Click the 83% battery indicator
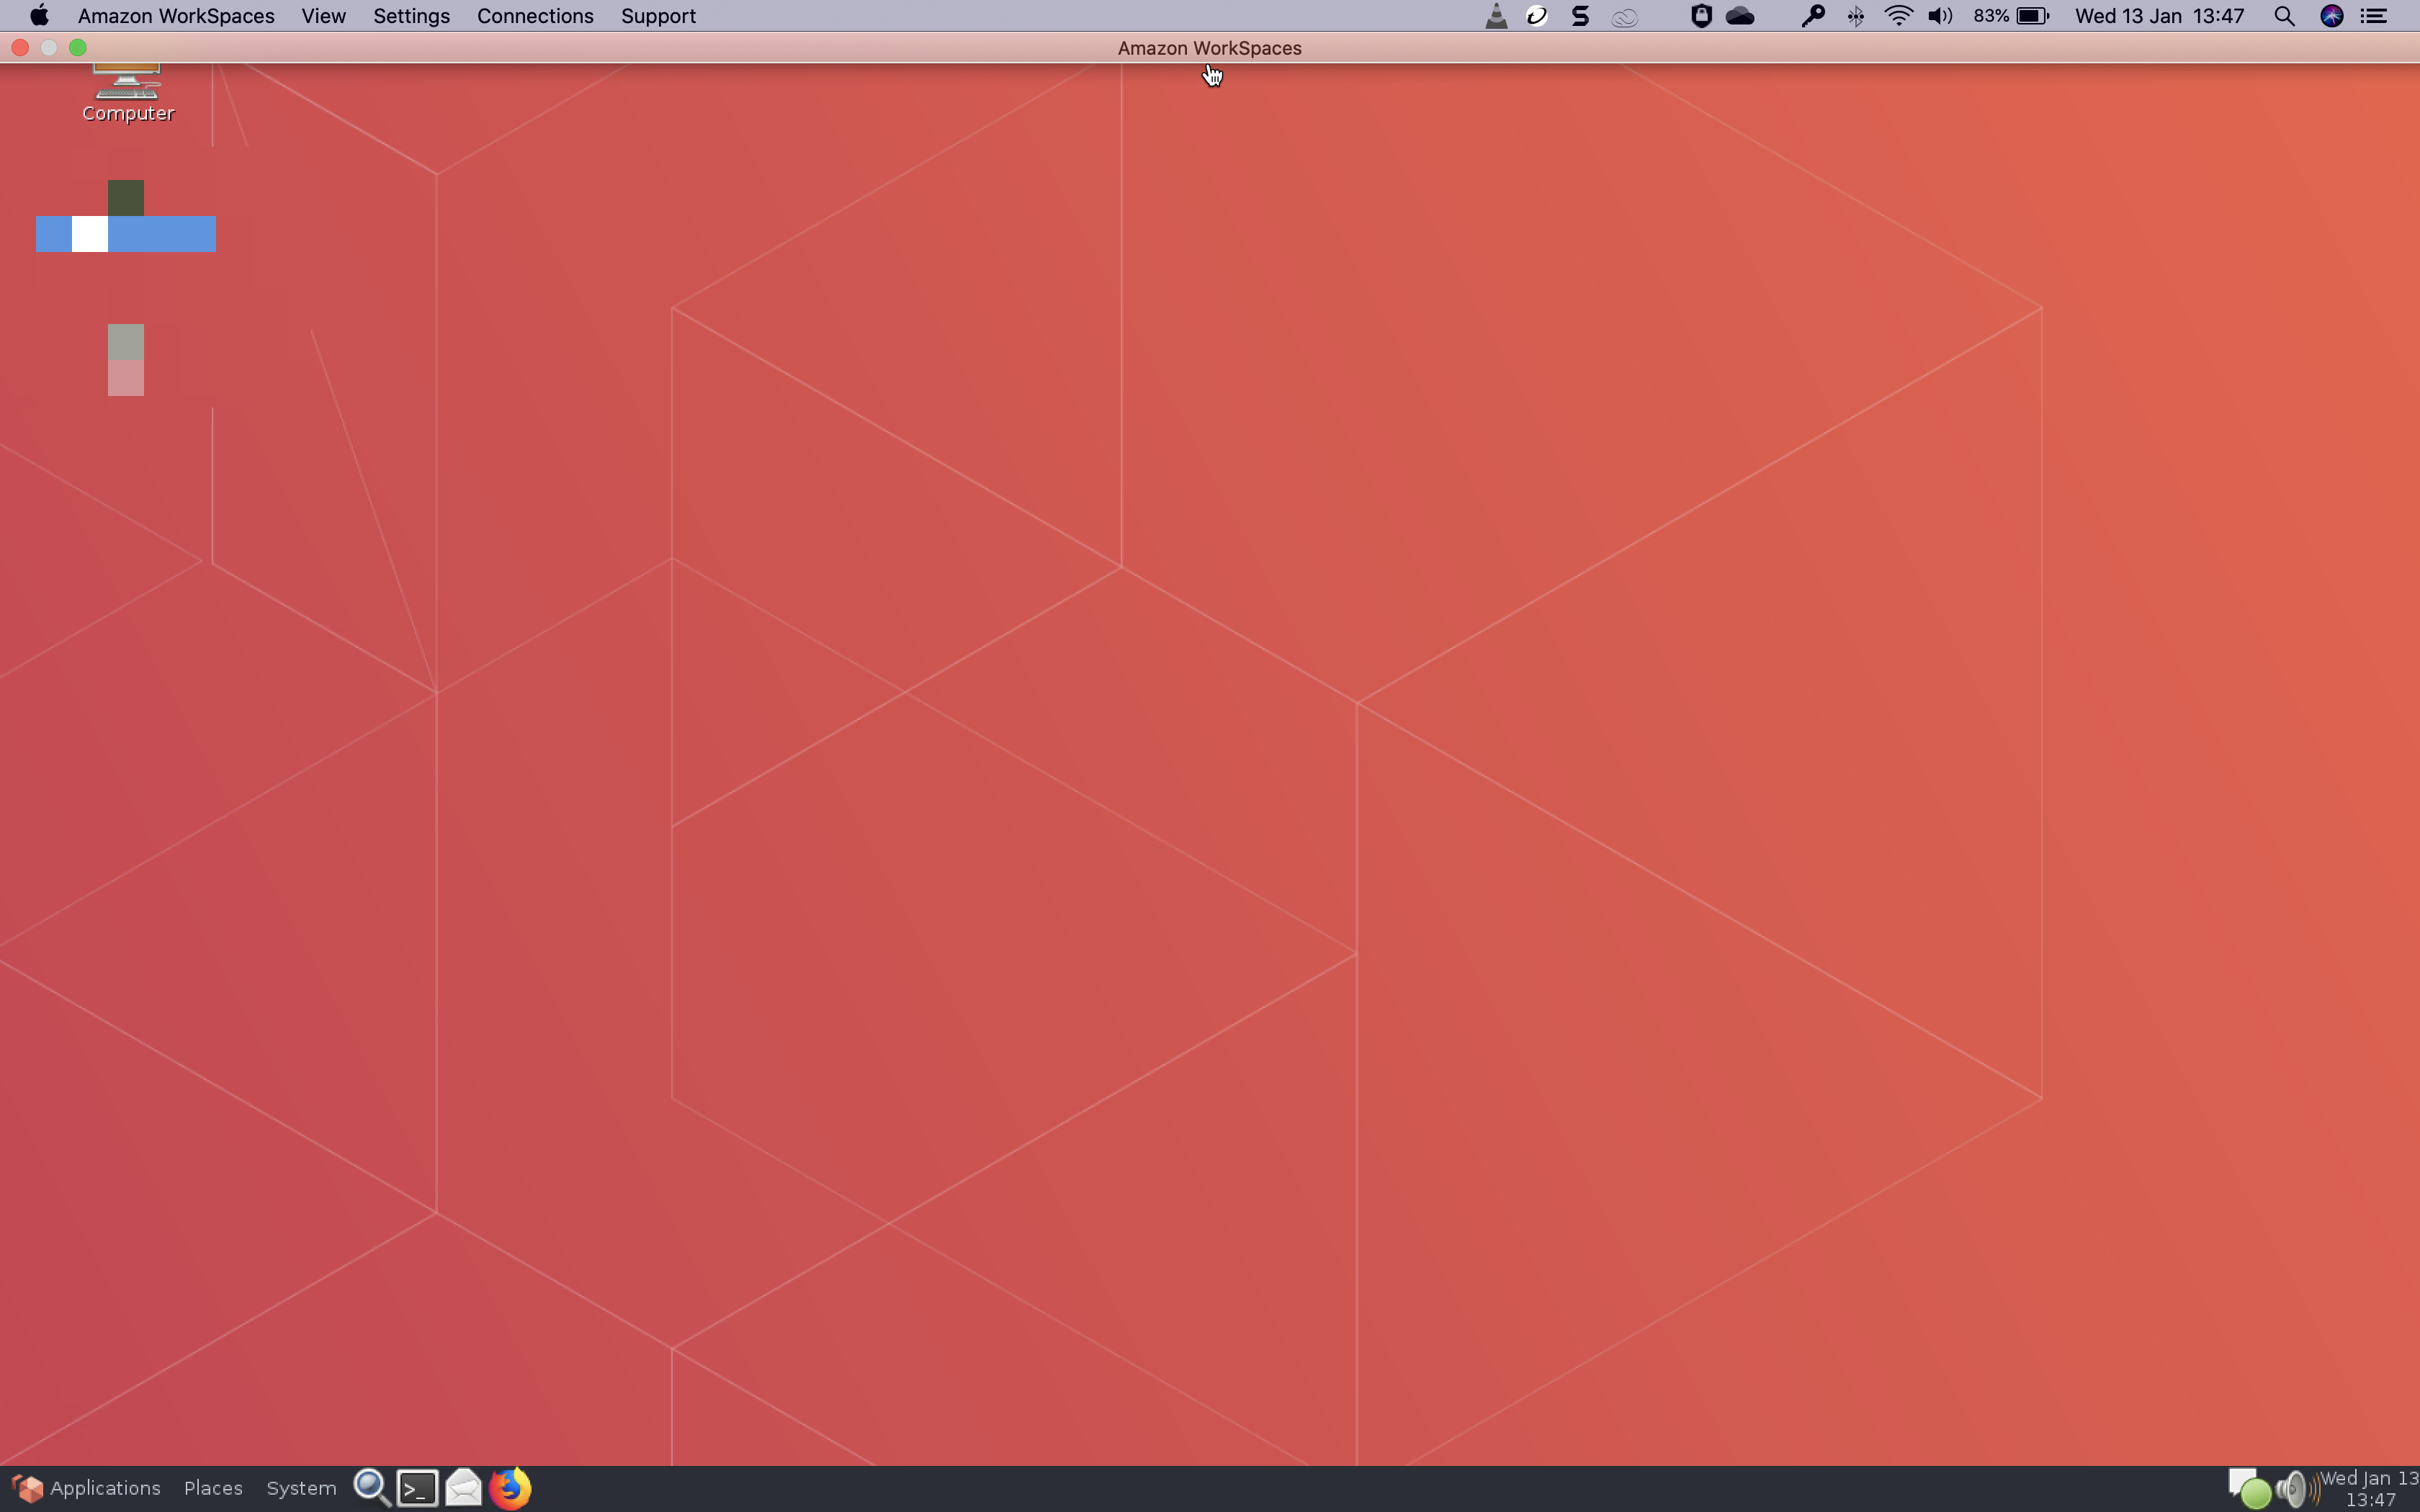 coord(2011,16)
